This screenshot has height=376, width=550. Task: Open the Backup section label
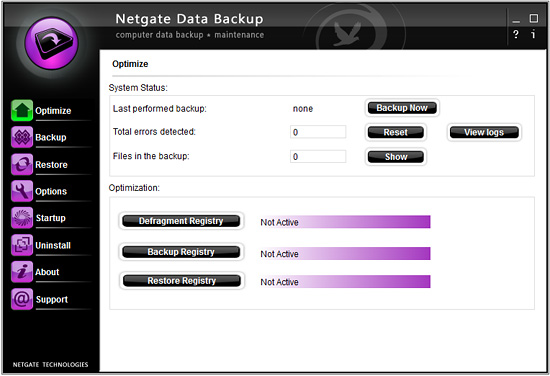tap(51, 137)
